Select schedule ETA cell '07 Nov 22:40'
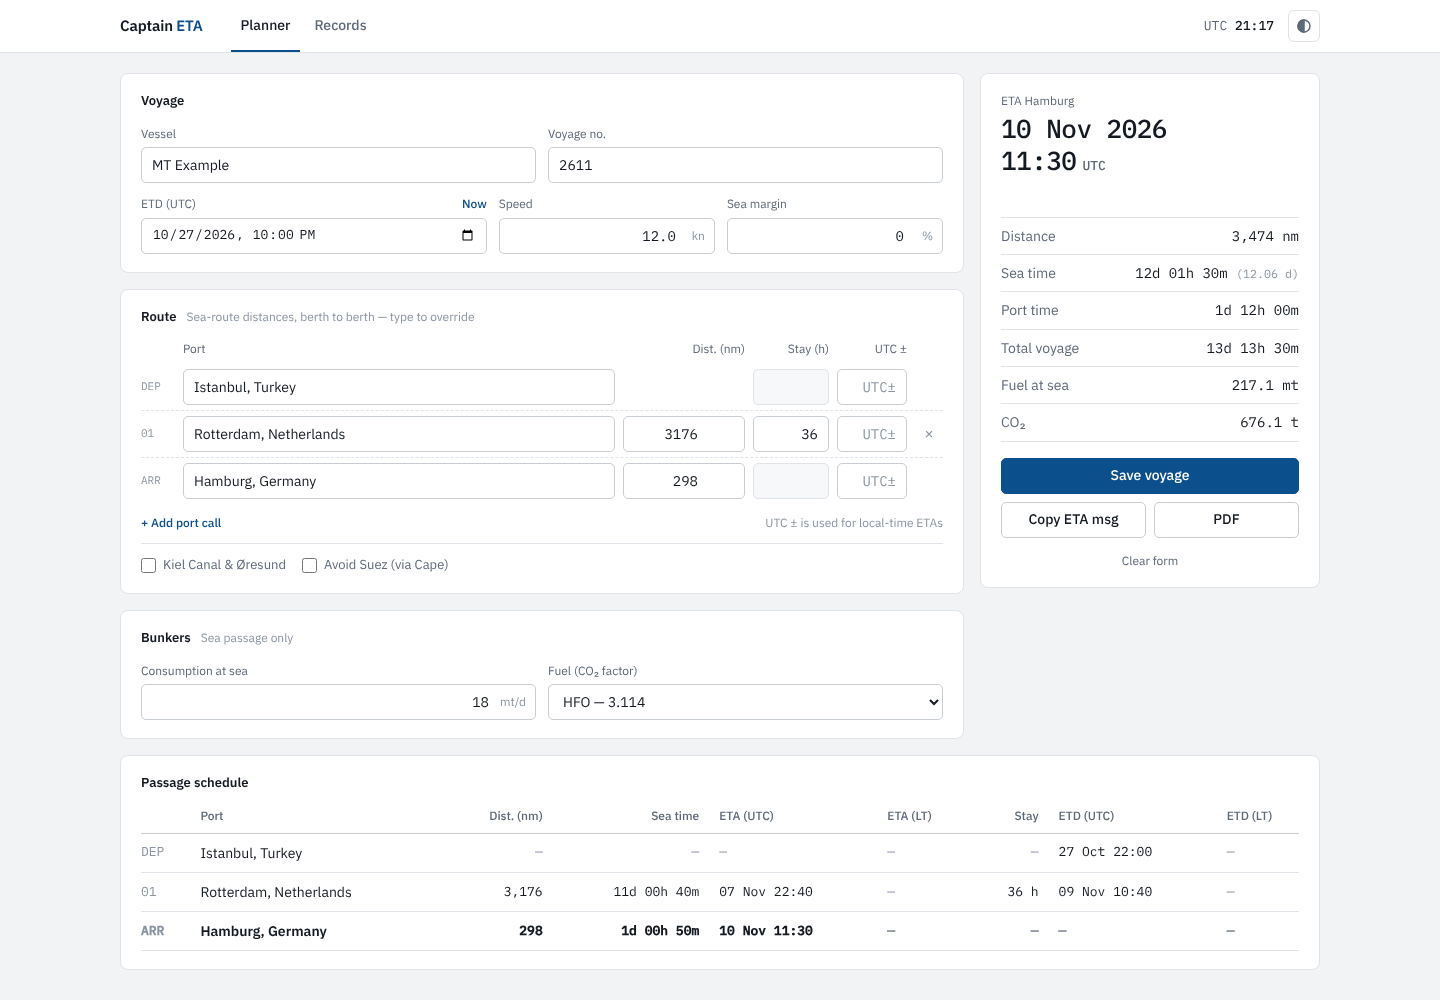 [x=766, y=892]
